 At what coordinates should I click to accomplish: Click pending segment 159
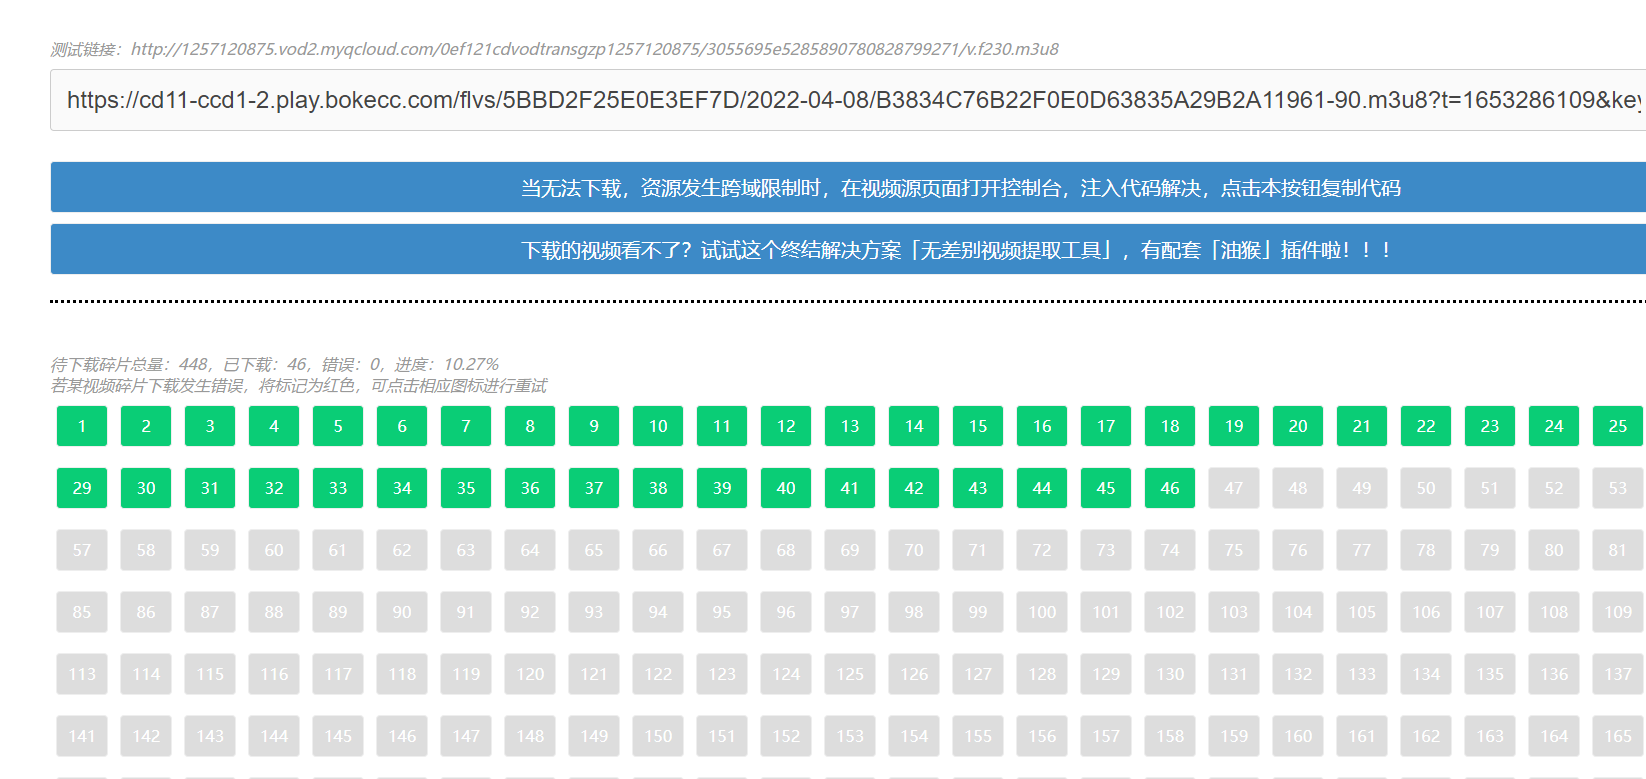[1234, 736]
